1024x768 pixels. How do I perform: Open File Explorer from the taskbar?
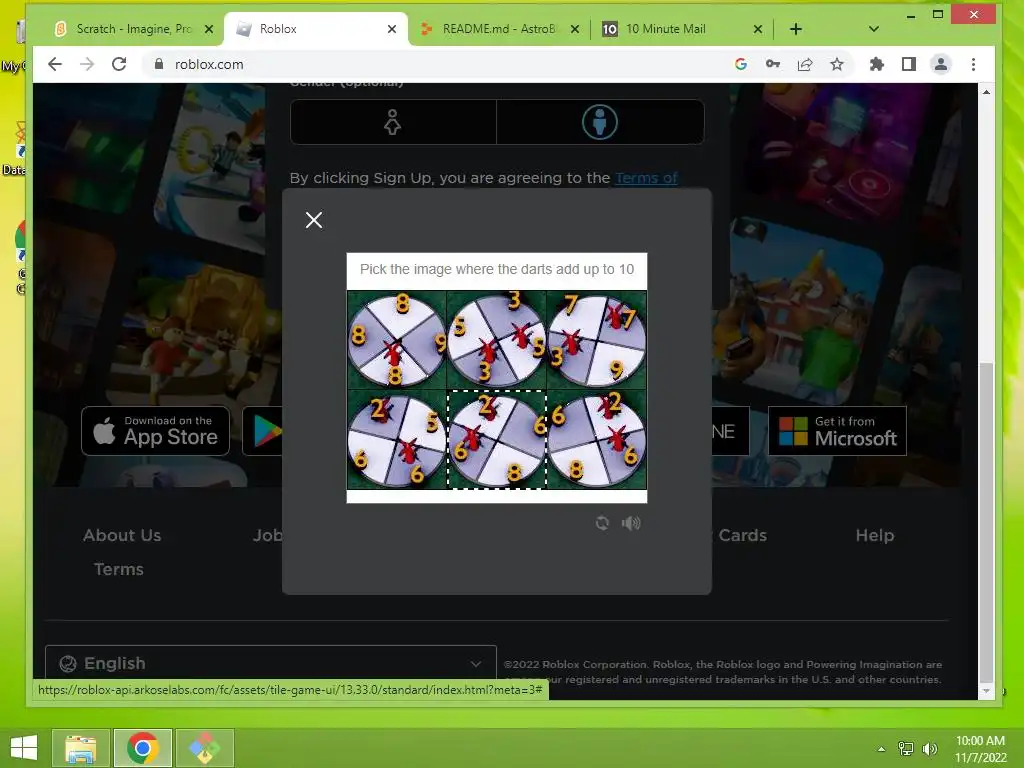(80, 748)
